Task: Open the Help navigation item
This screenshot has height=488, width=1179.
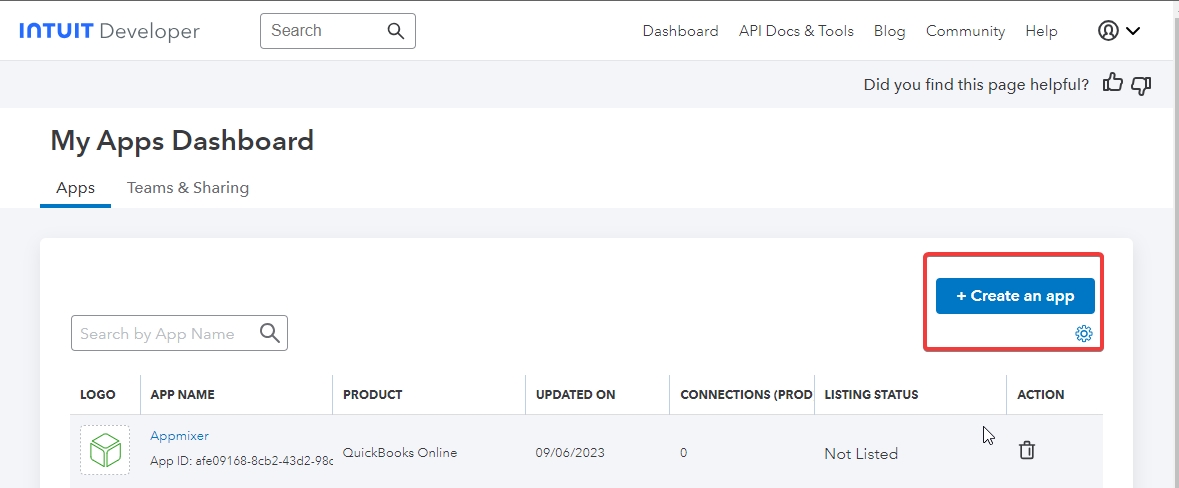Action: (x=1041, y=31)
